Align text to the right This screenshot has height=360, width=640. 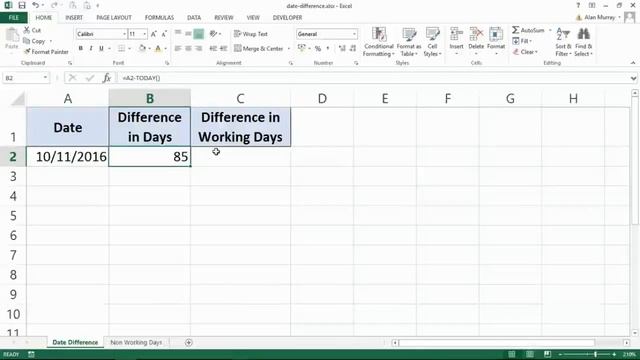199,48
